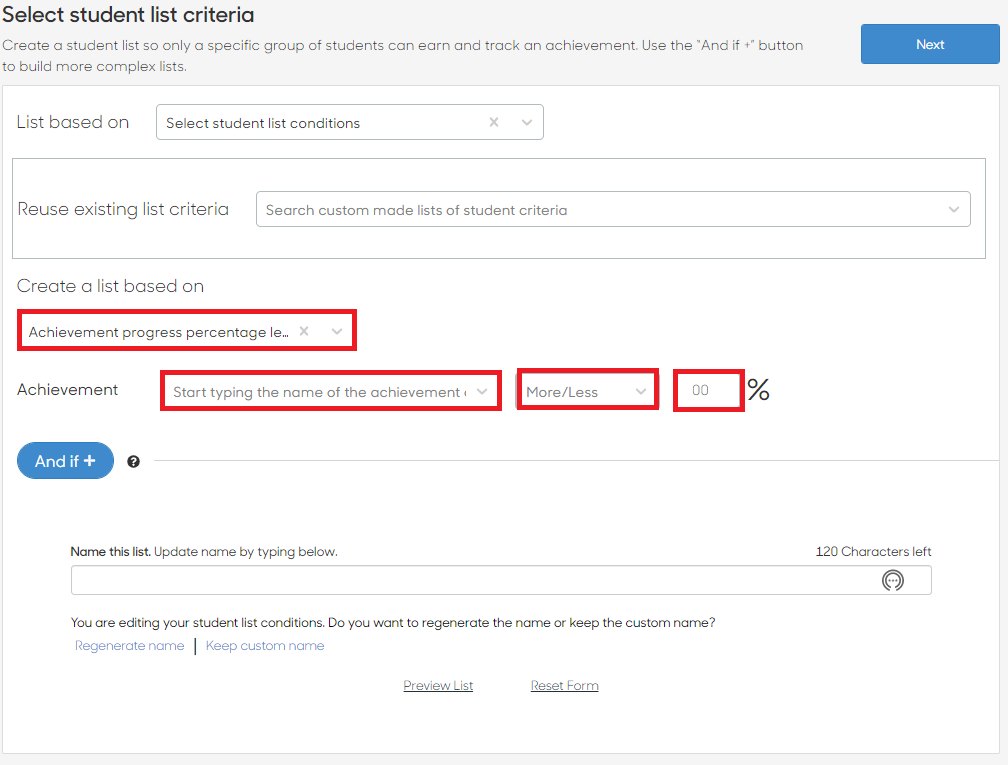
Task: Click the 'Select student list criteria' heading
Action: (128, 14)
